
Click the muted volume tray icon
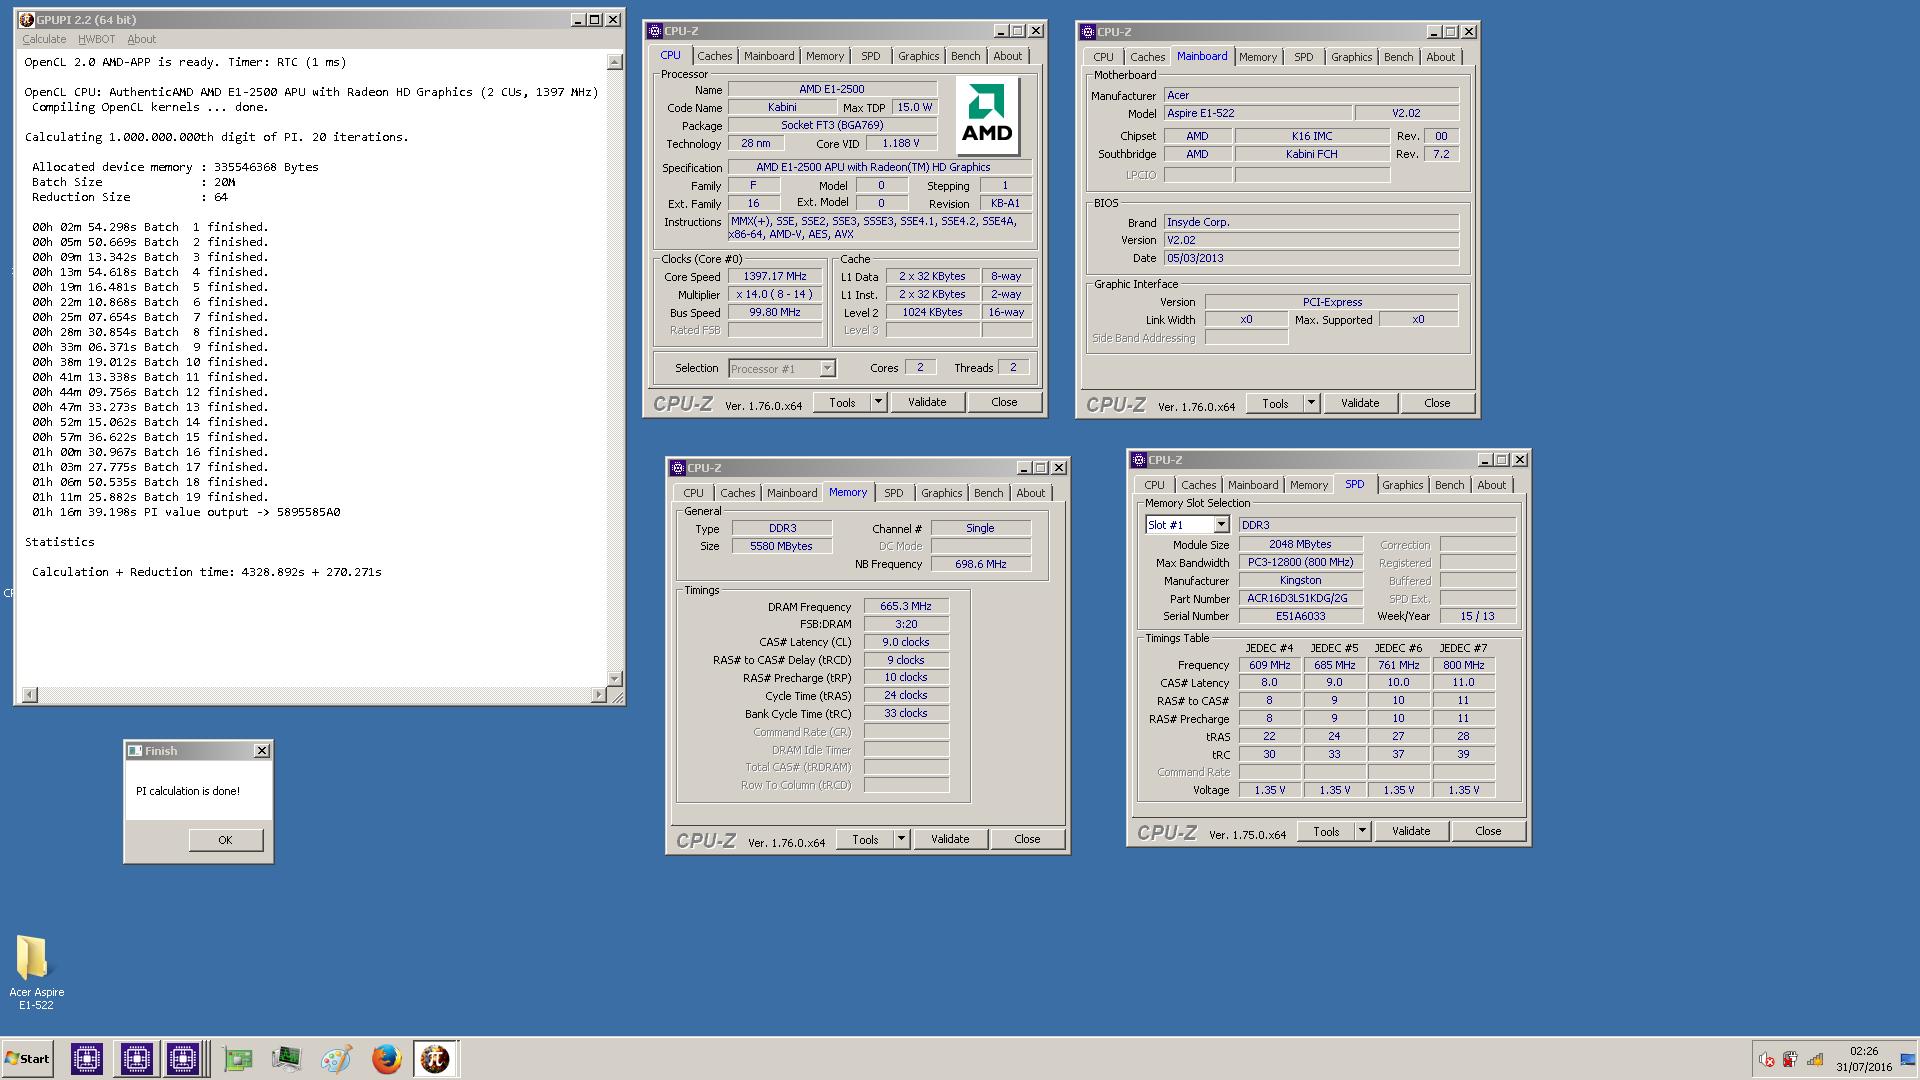(1766, 1060)
